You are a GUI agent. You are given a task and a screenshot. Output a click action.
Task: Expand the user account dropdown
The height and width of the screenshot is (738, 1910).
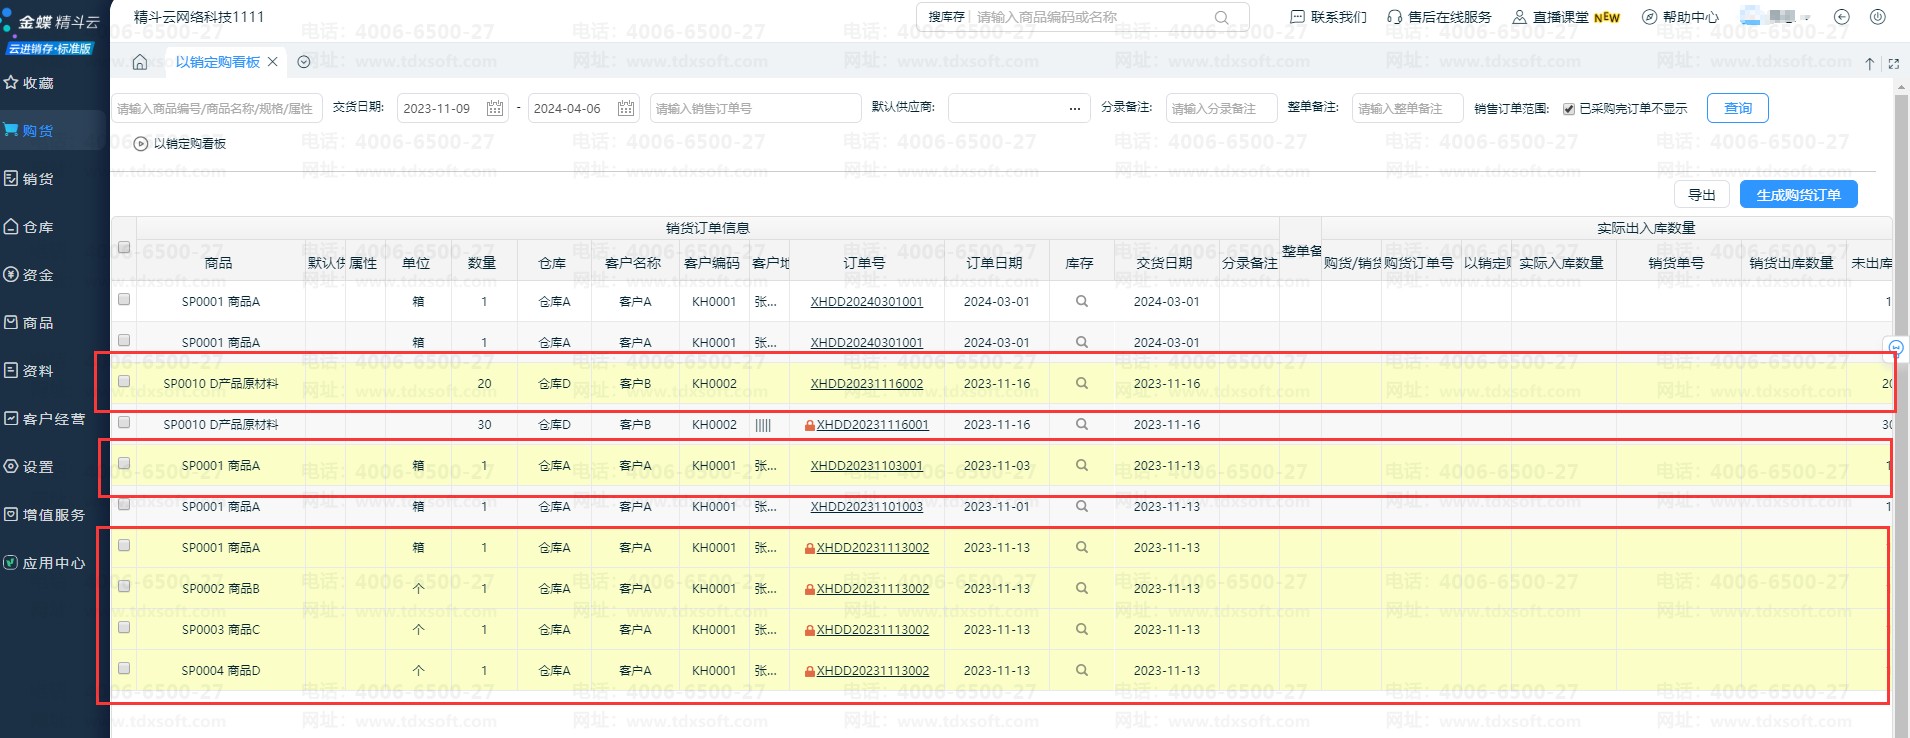1806,18
